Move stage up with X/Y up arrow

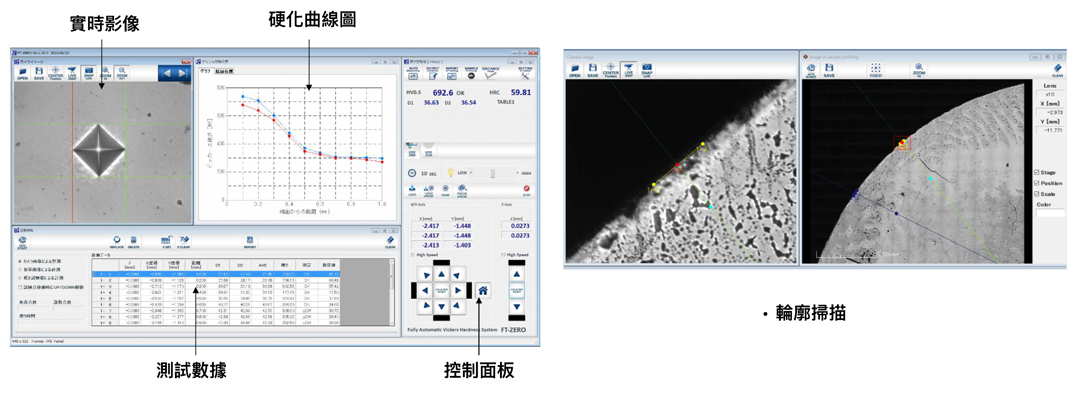[x=442, y=273]
